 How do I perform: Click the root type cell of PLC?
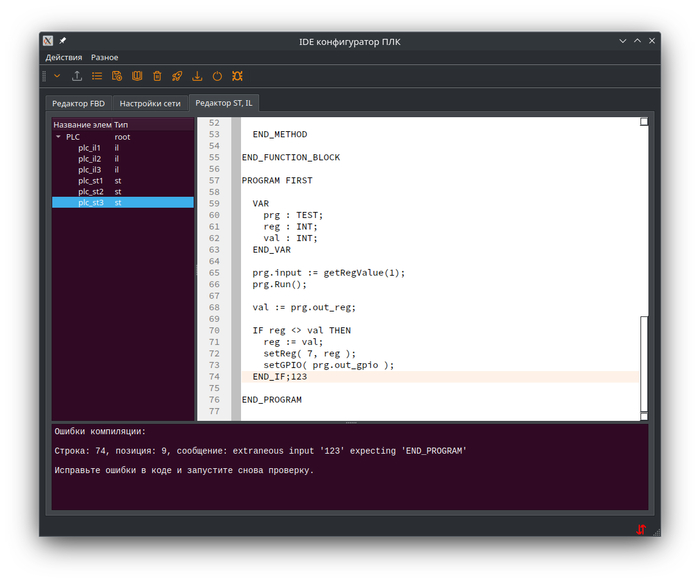(x=122, y=137)
